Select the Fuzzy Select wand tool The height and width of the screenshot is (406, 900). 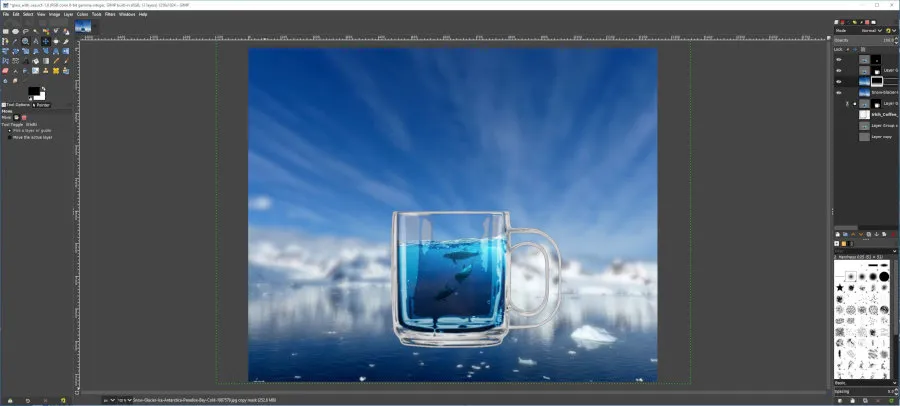36,31
